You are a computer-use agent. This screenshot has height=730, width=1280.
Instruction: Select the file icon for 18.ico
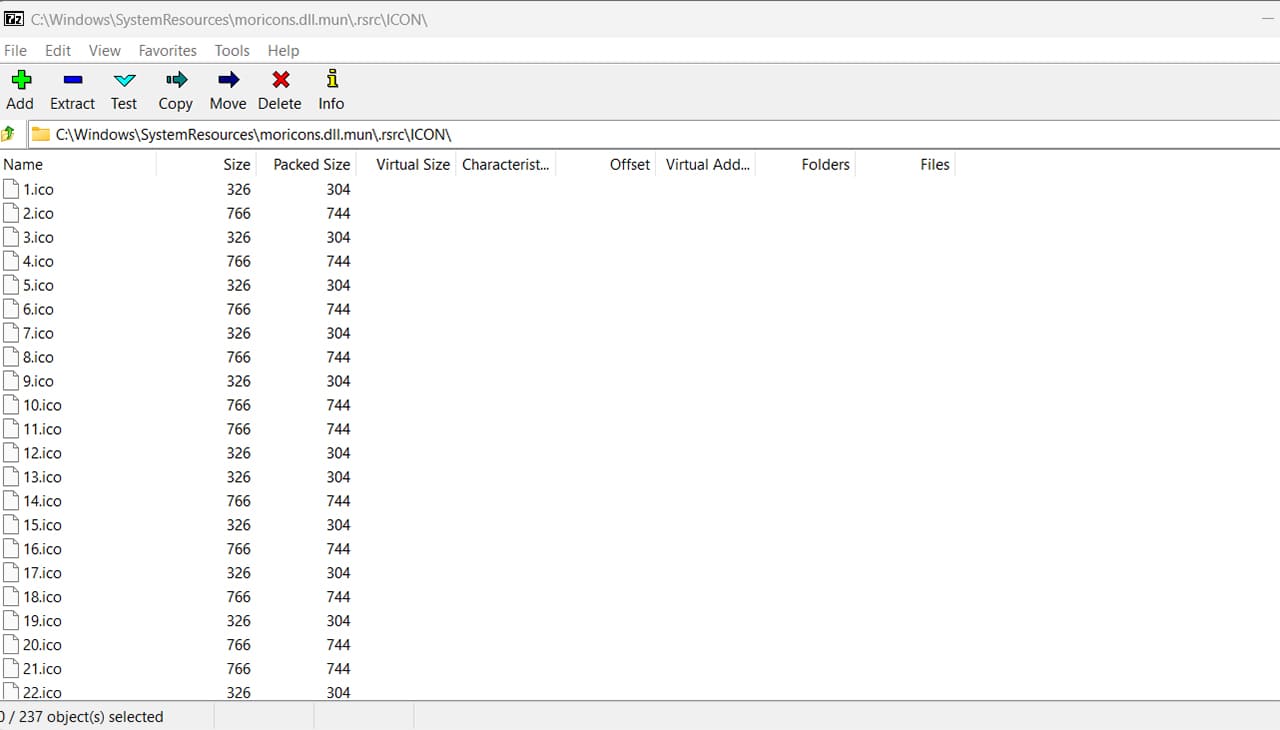click(x=11, y=597)
